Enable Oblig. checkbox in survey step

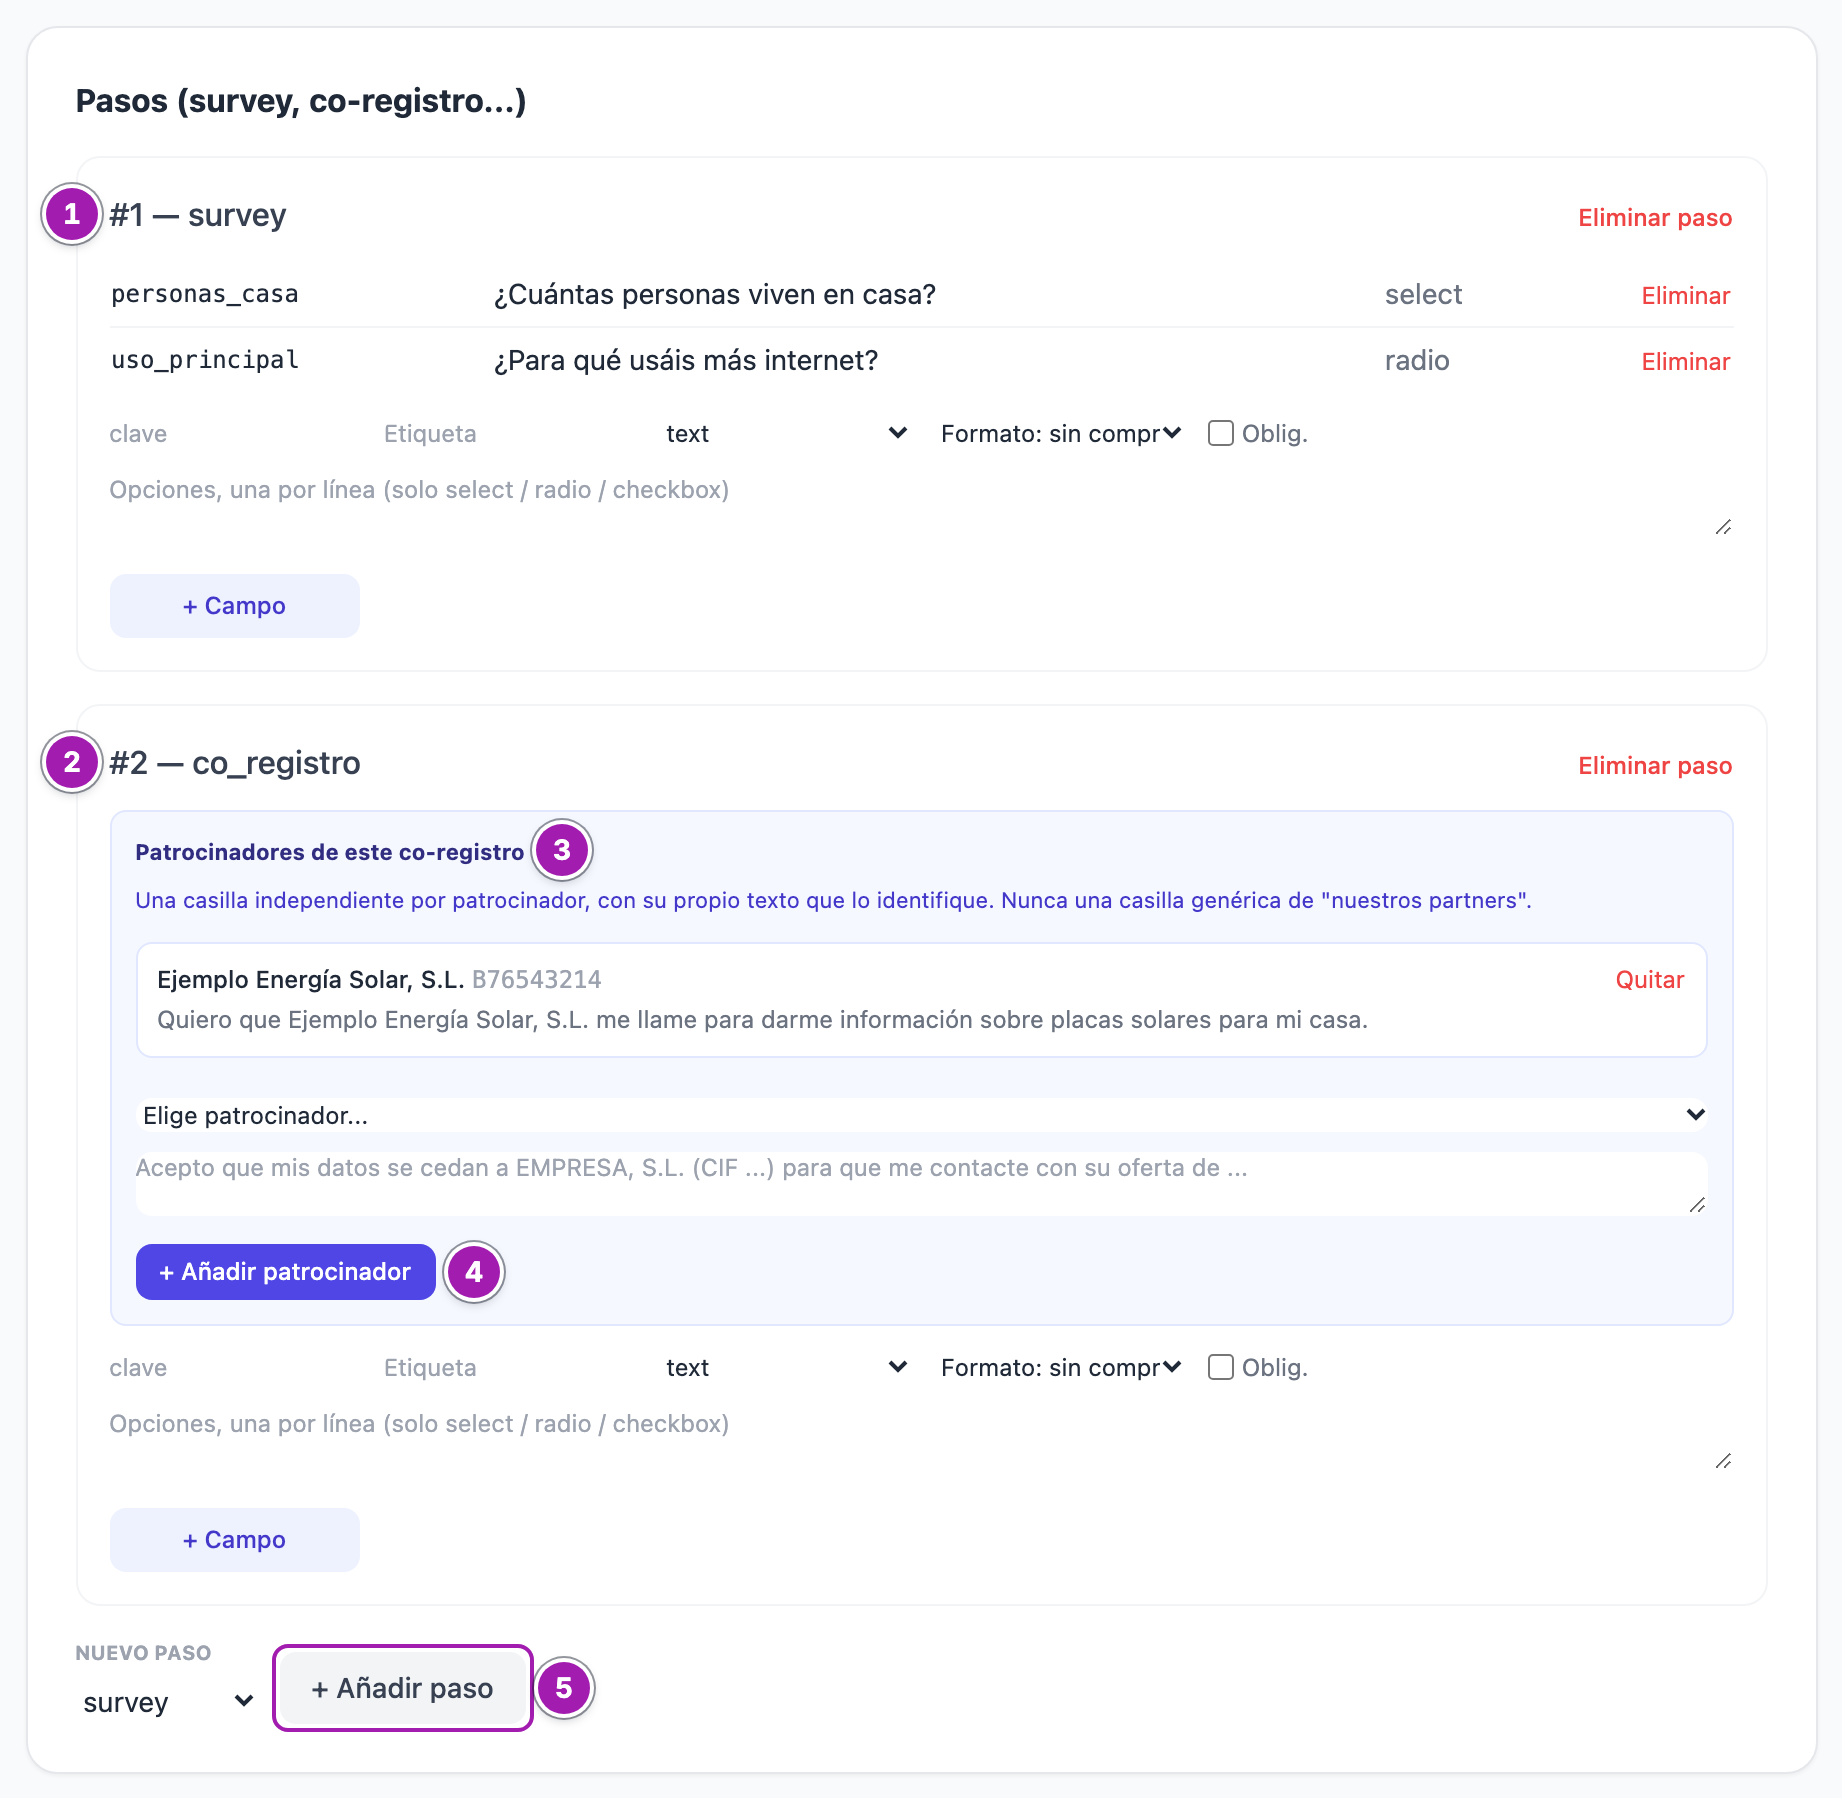pos(1220,433)
